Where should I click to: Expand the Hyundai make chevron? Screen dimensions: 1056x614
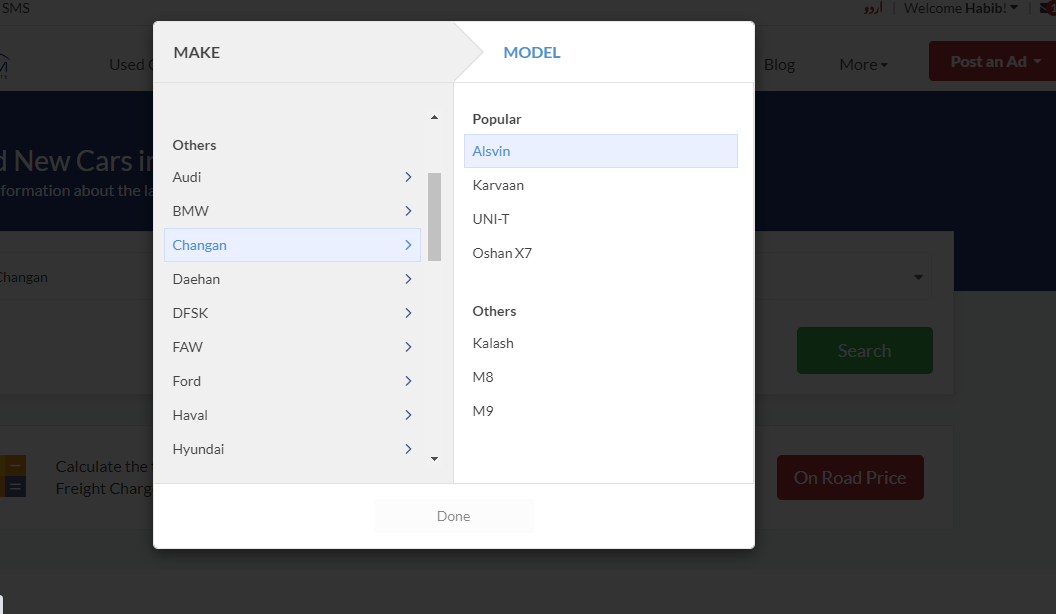[x=408, y=449]
